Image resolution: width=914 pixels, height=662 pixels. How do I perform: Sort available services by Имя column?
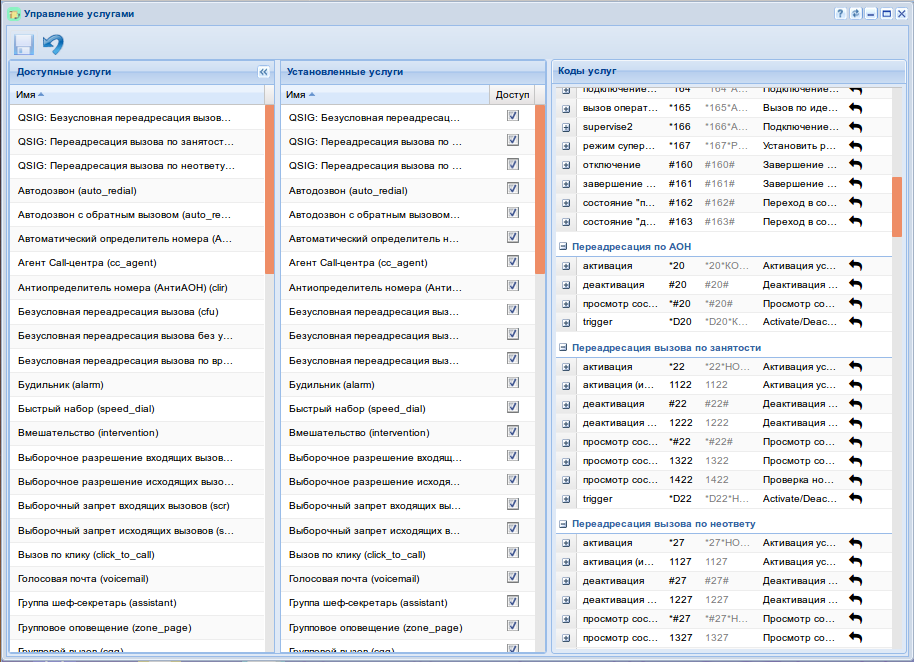click(x=30, y=94)
